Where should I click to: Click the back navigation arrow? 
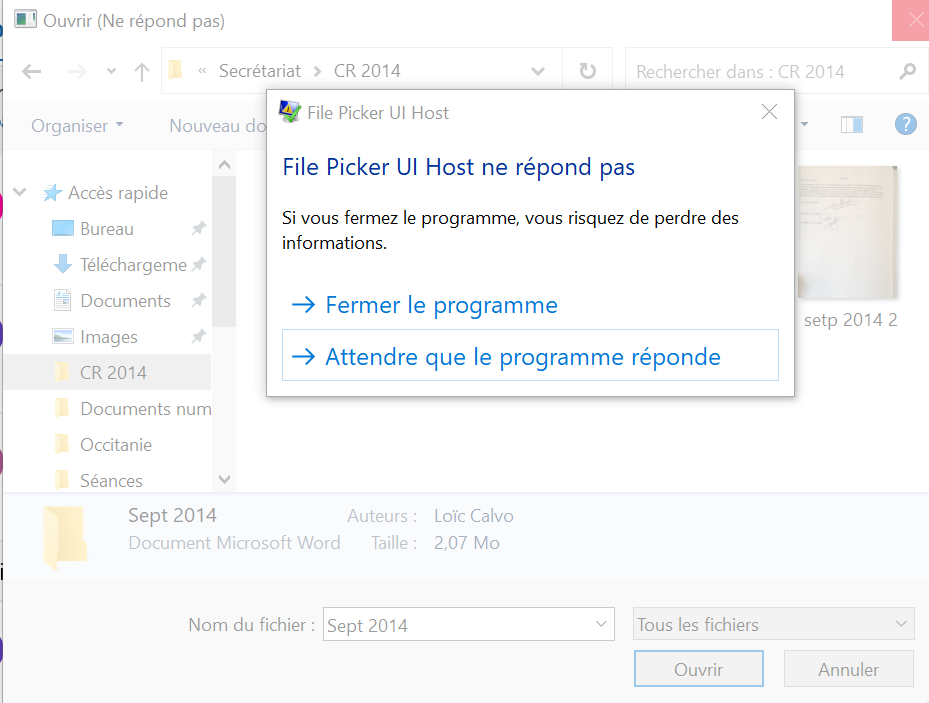[x=31, y=72]
